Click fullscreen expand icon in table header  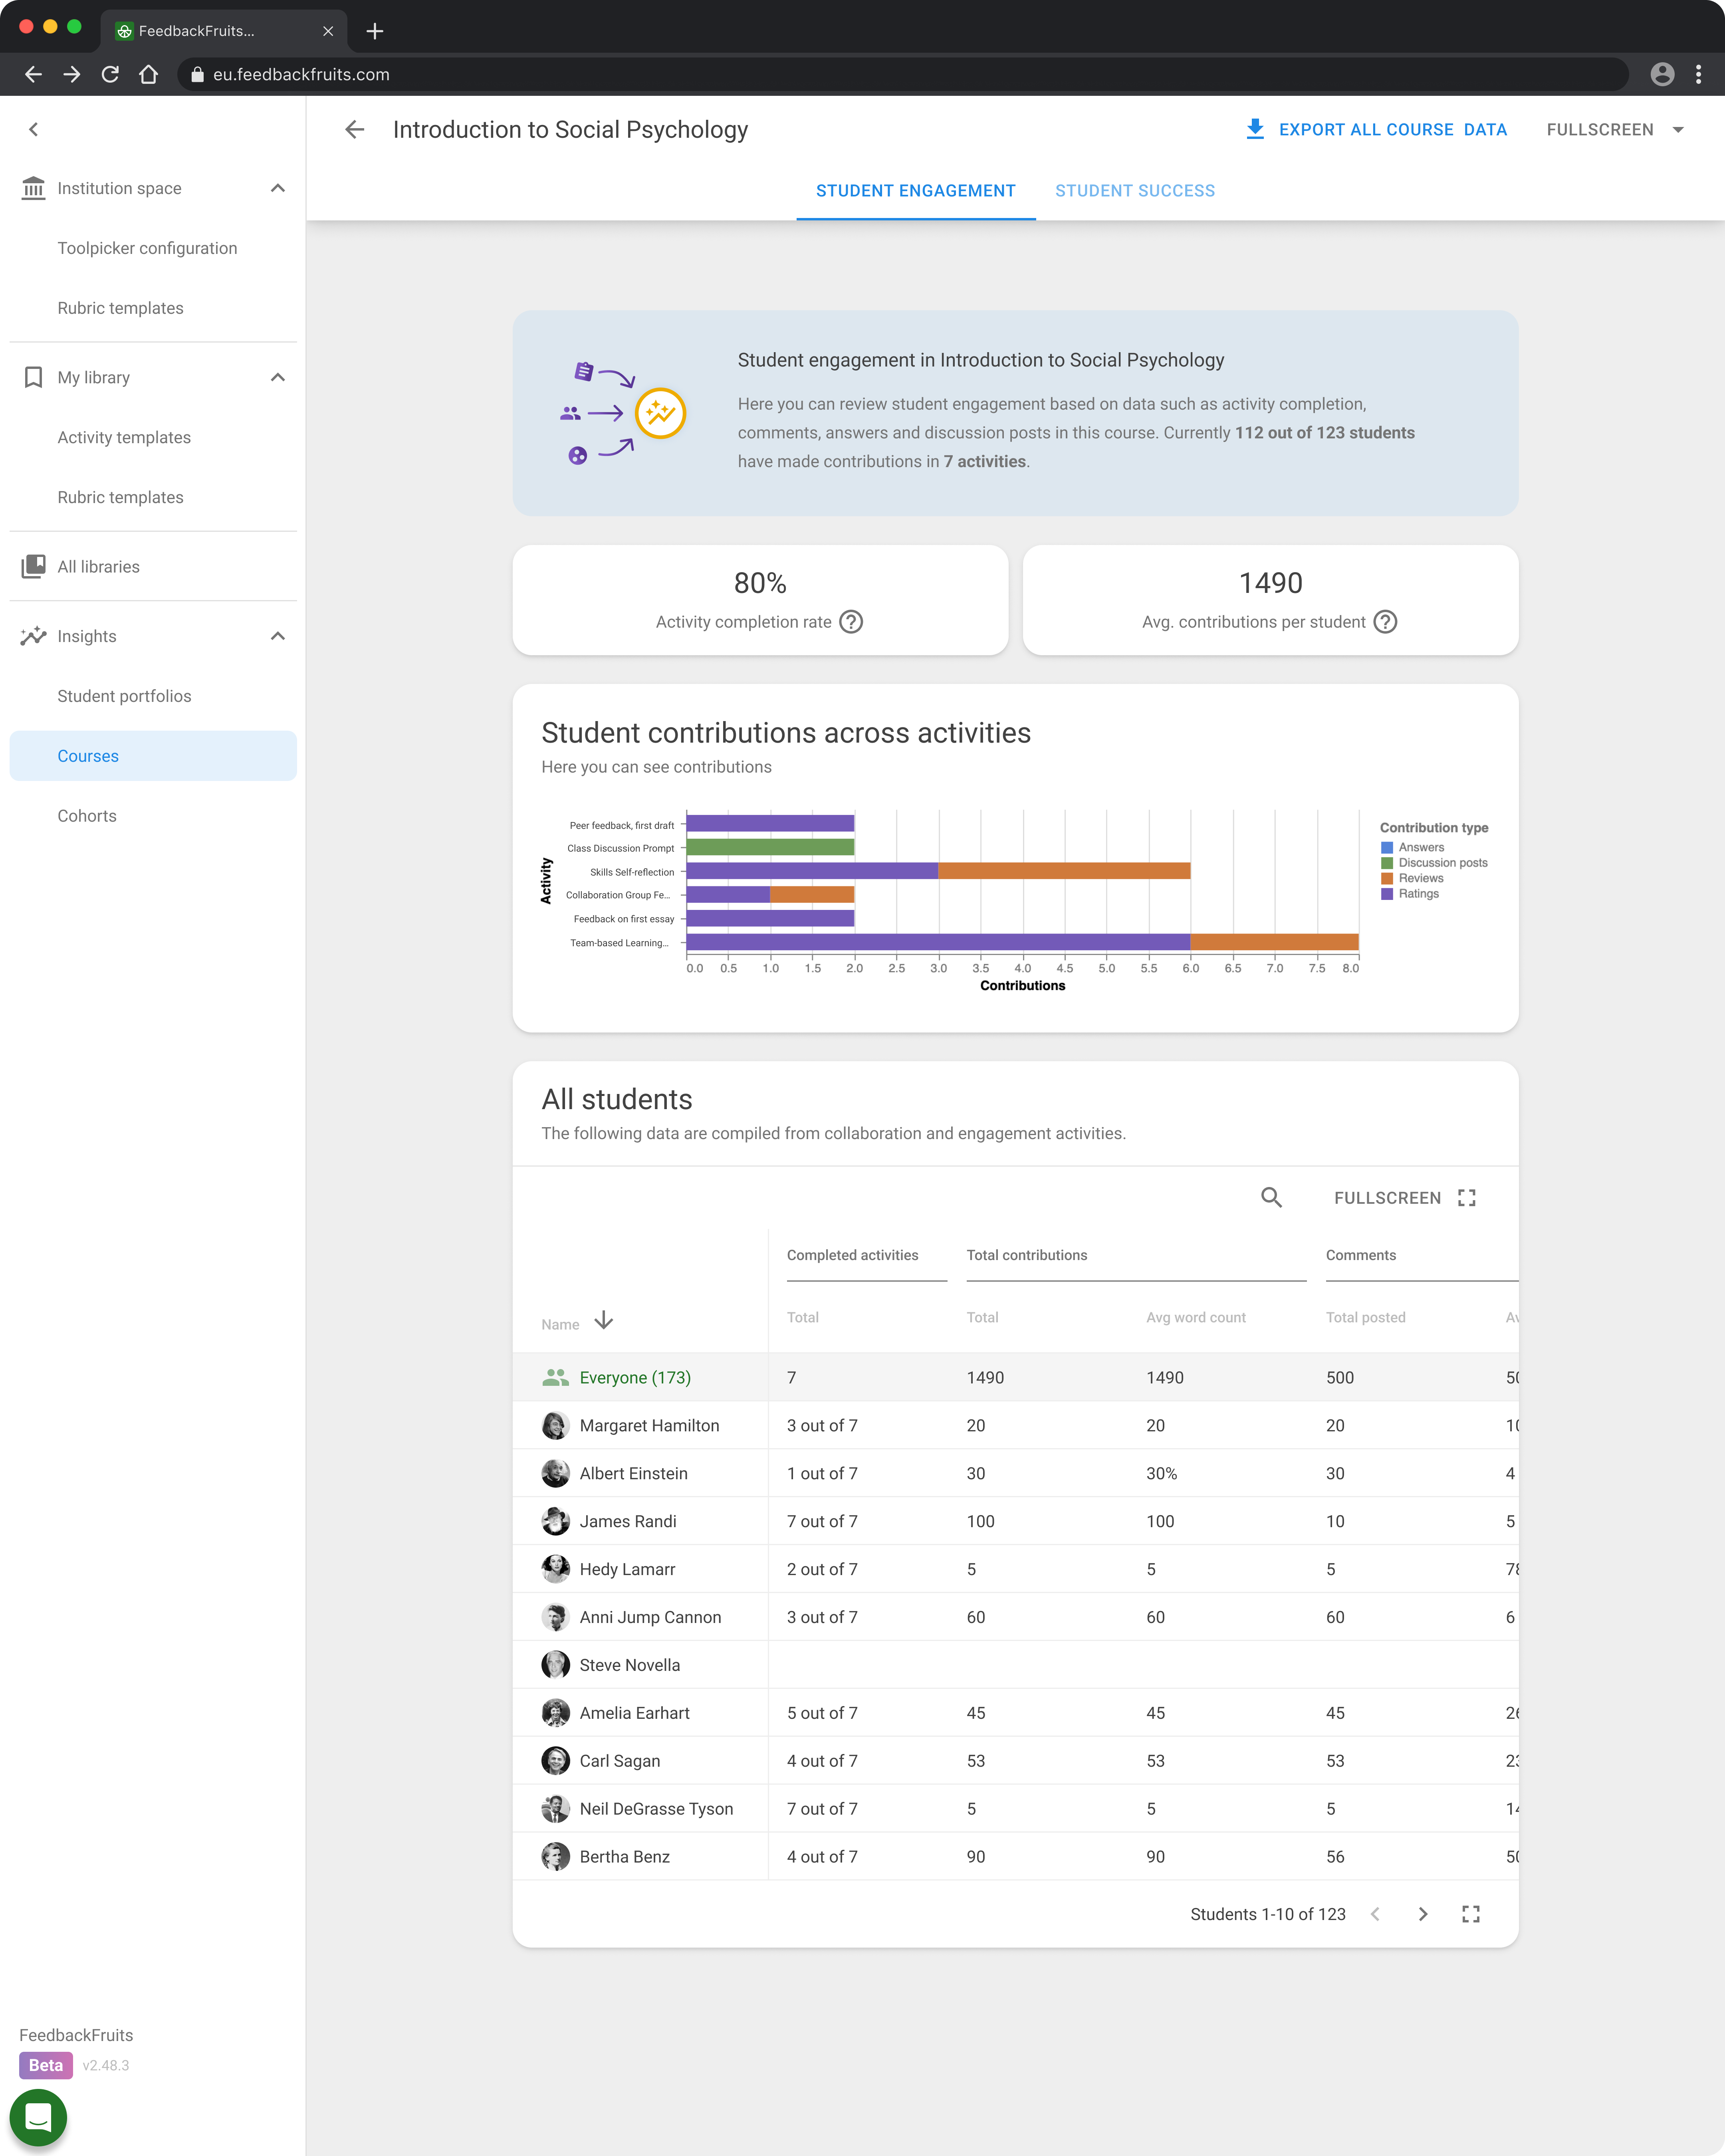point(1467,1198)
